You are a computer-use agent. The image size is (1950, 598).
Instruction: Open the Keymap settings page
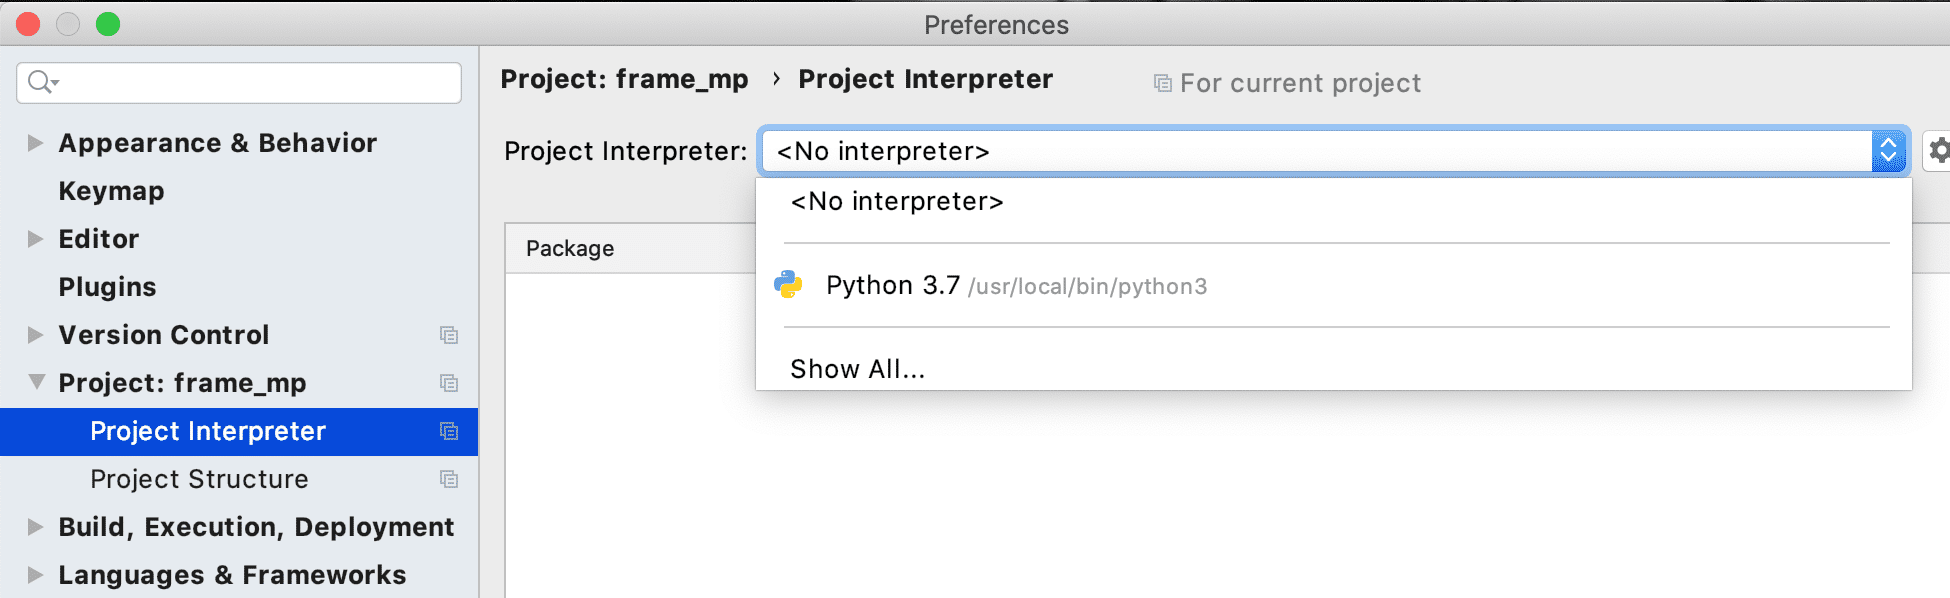point(111,191)
